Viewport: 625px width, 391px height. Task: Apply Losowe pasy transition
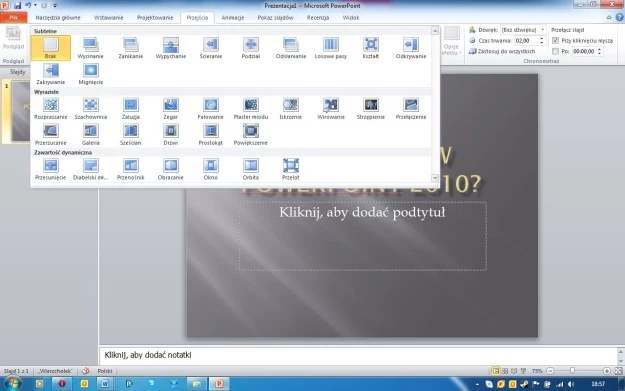pos(331,48)
